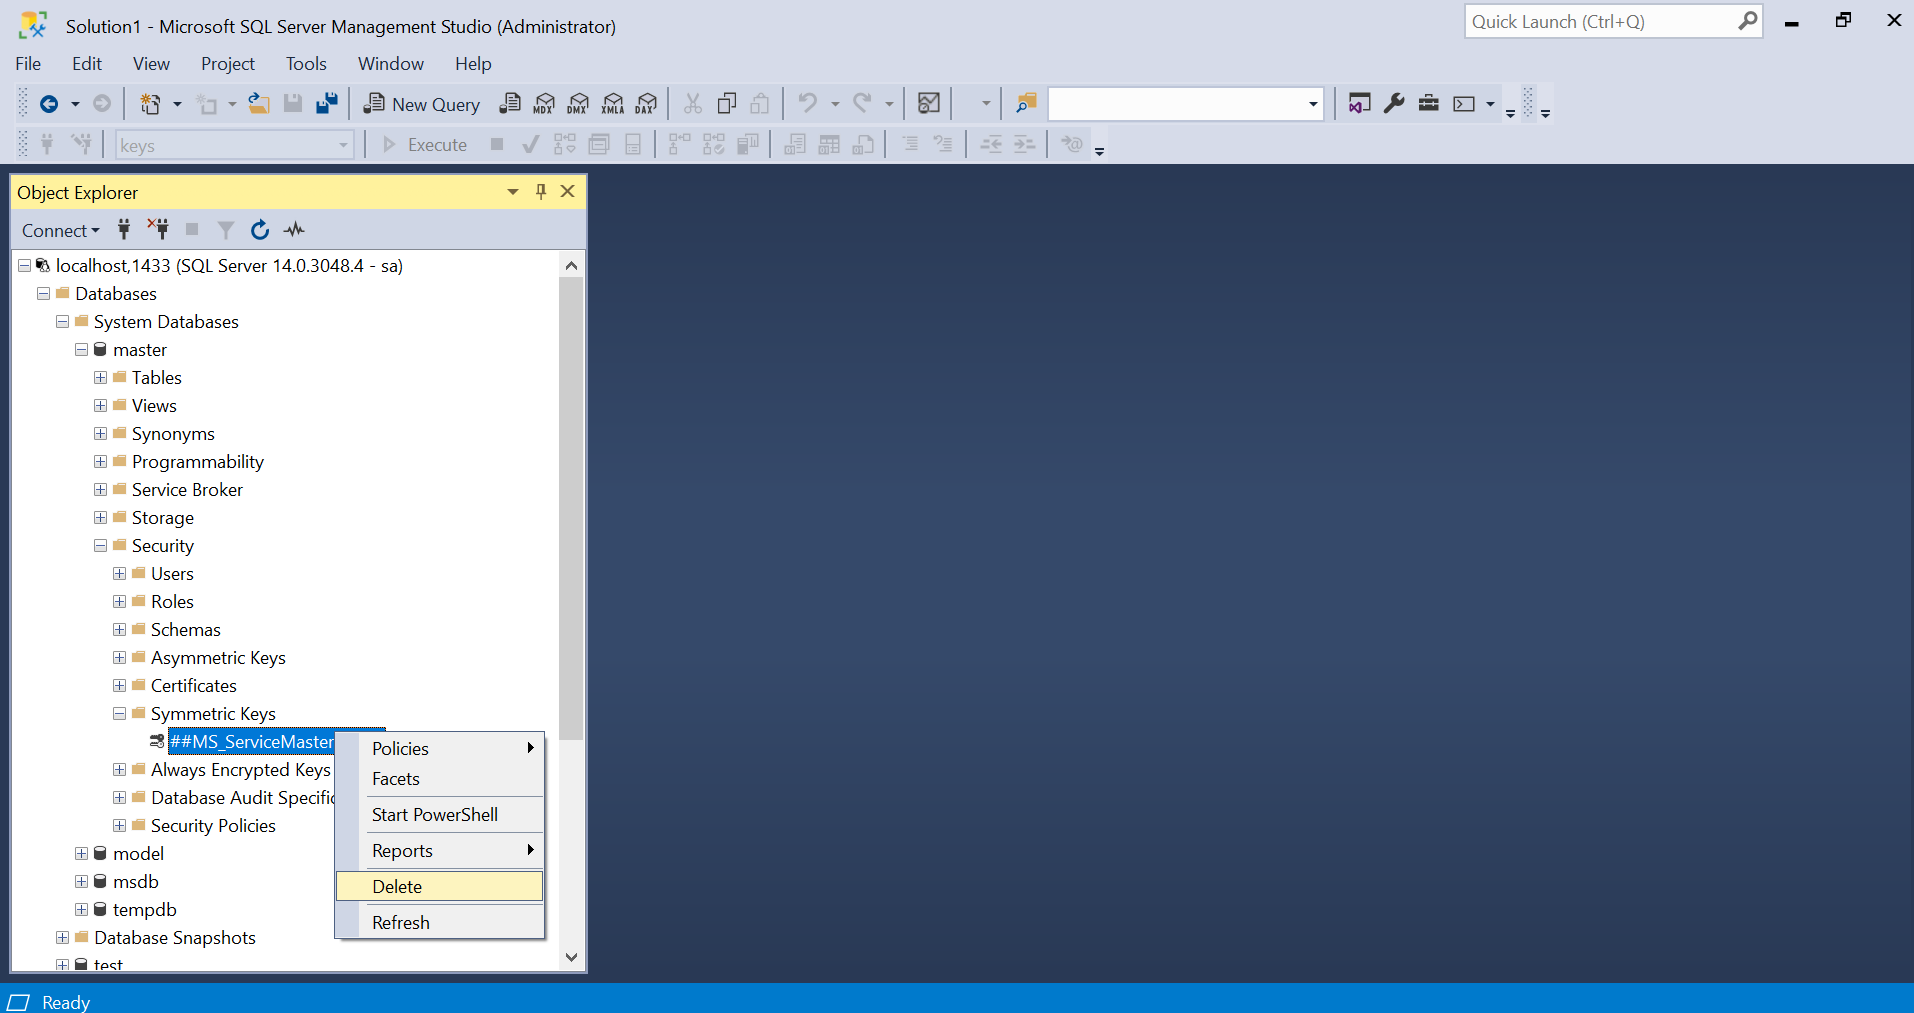Choose Delete from the context menu
Viewport: 1914px width, 1013px height.
pos(439,886)
